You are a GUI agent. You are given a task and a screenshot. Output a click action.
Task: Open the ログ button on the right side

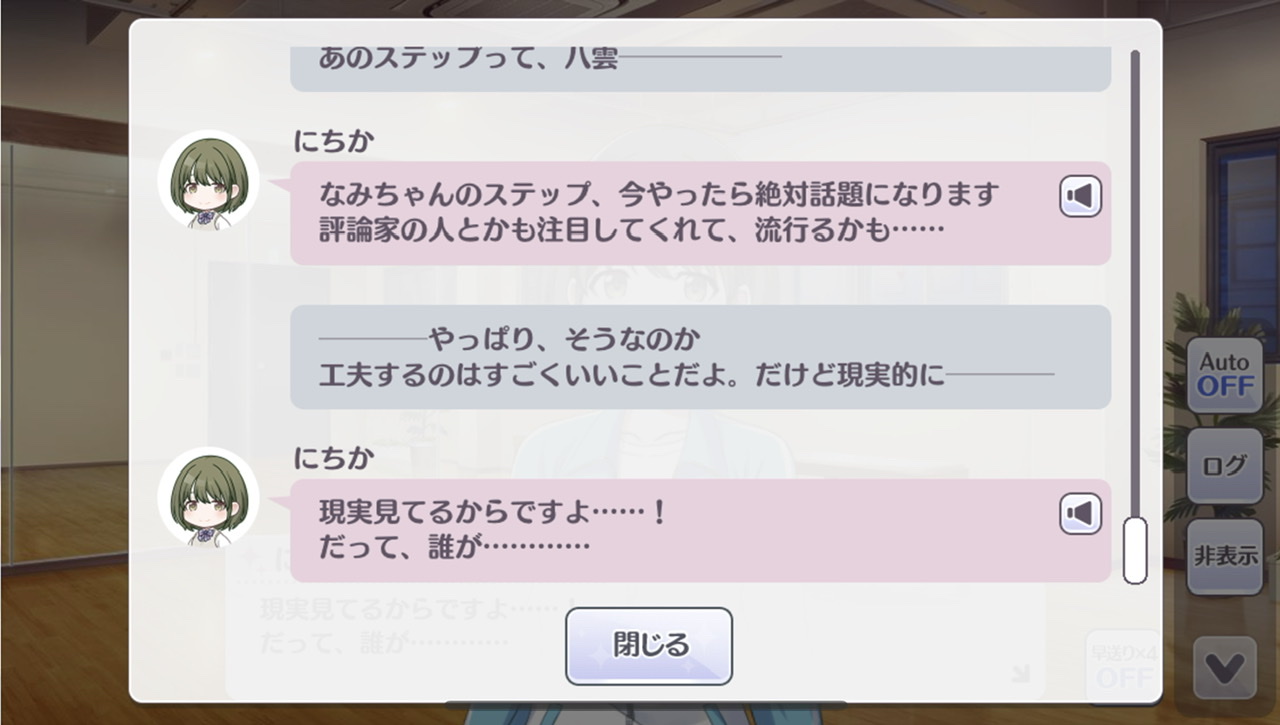point(1225,465)
